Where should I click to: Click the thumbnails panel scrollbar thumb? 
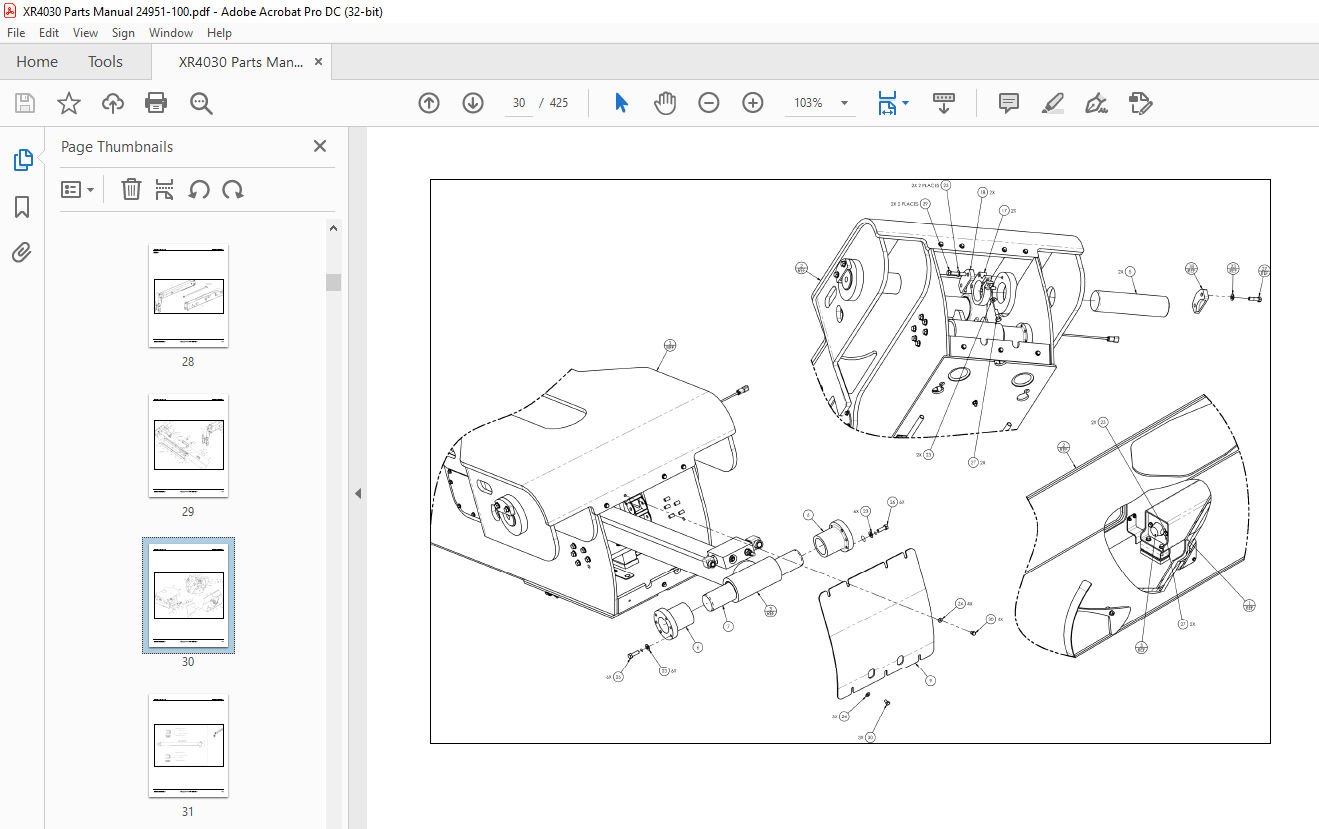pos(334,282)
